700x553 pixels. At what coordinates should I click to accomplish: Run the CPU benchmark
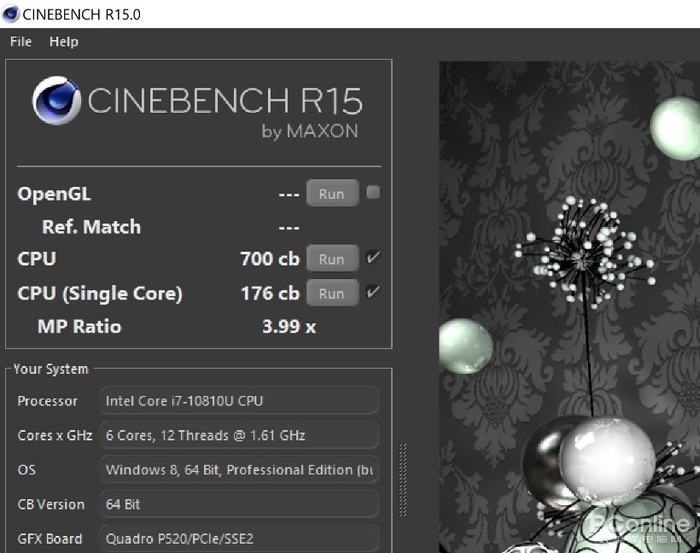point(332,258)
